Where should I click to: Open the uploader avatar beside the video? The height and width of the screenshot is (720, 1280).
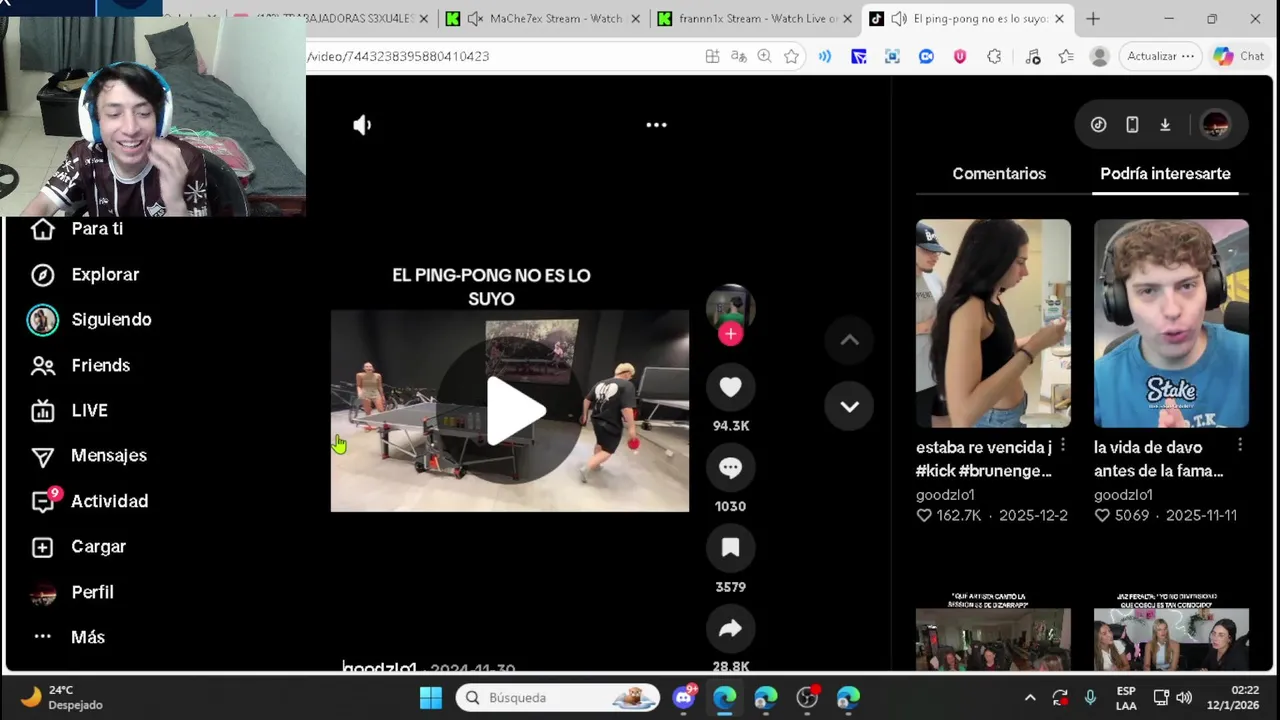tap(731, 308)
